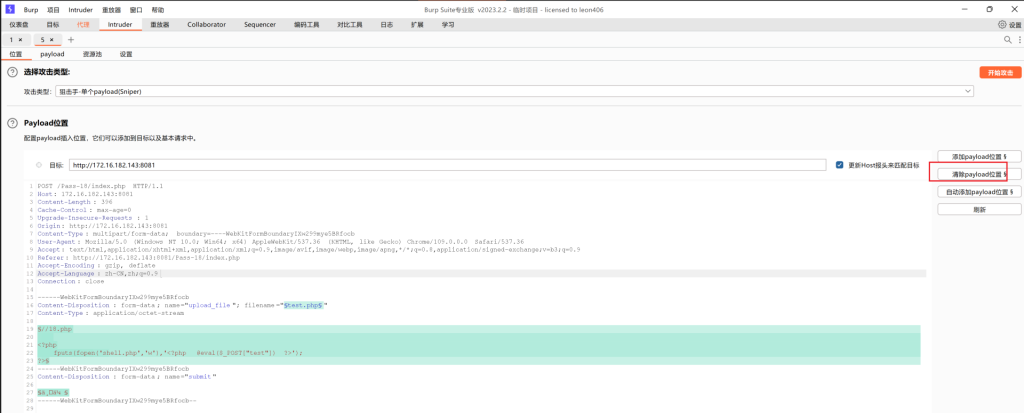This screenshot has width=1024, height=413.
Task: Switch to the 代理 tab
Action: click(83, 25)
